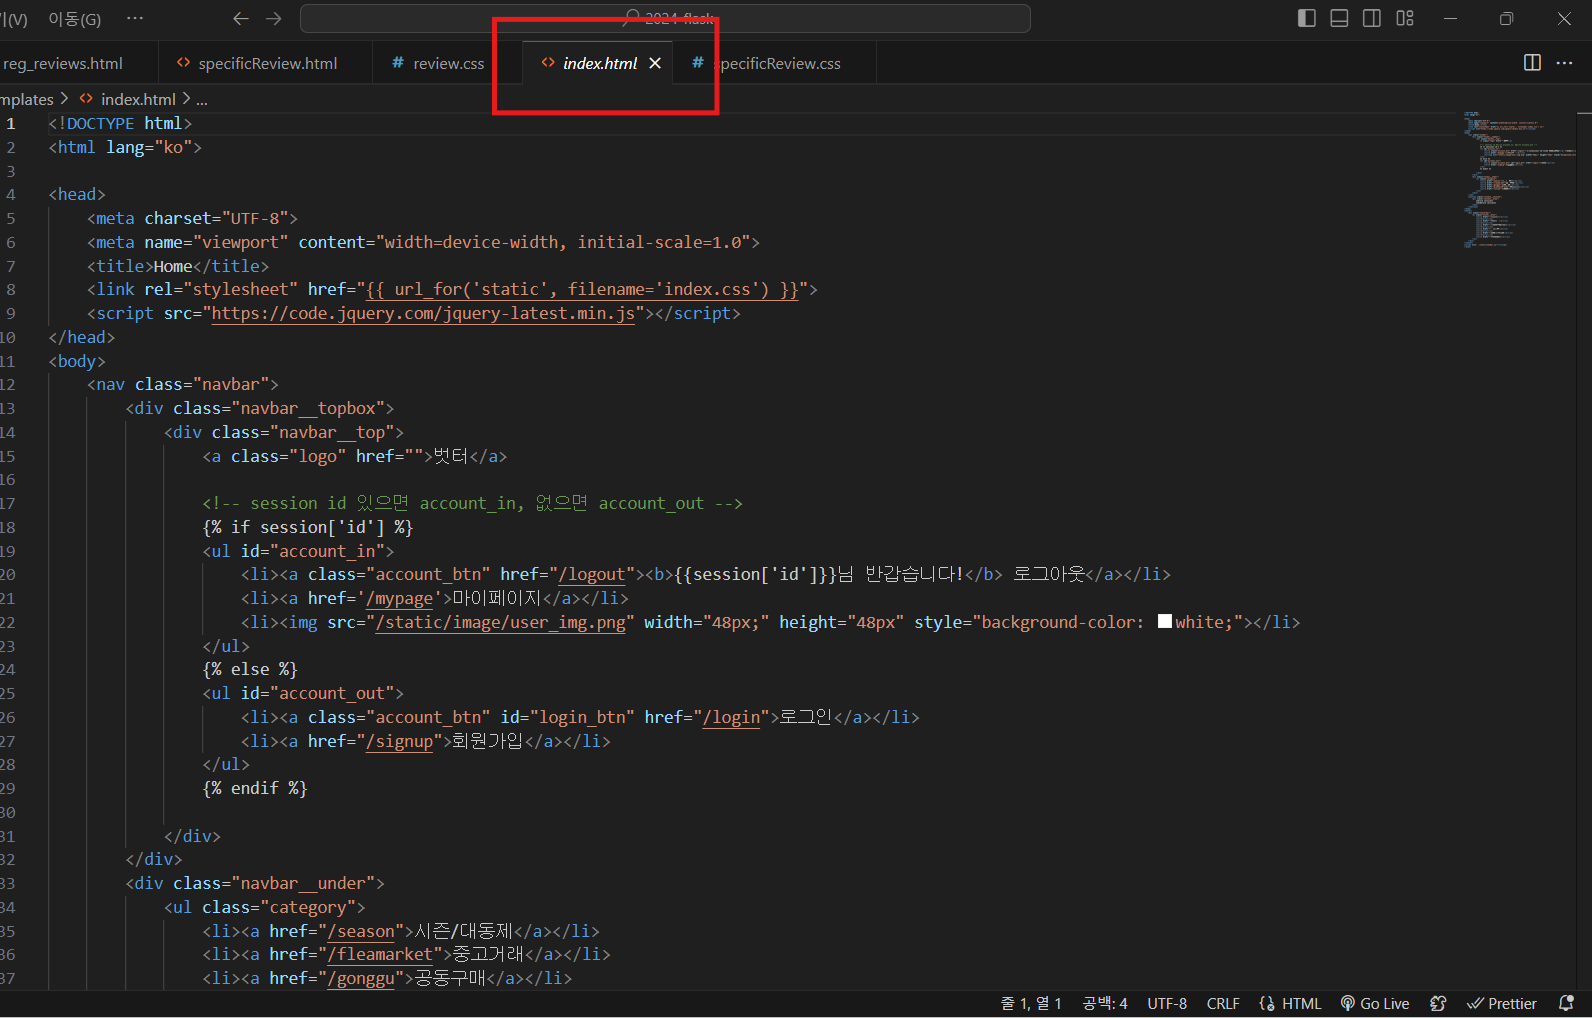Go back using the left arrow

(x=240, y=18)
